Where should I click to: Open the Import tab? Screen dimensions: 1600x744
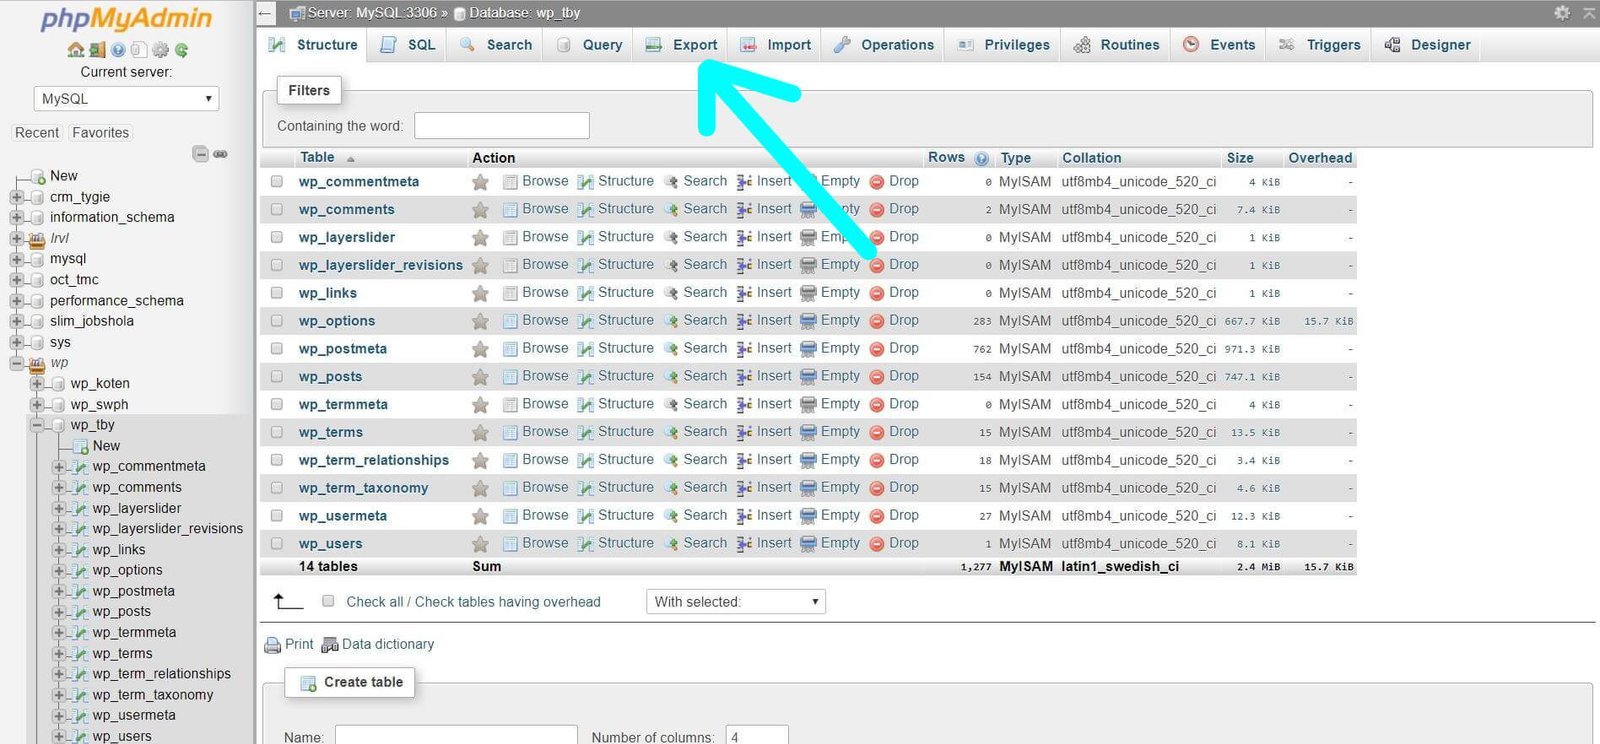point(776,45)
